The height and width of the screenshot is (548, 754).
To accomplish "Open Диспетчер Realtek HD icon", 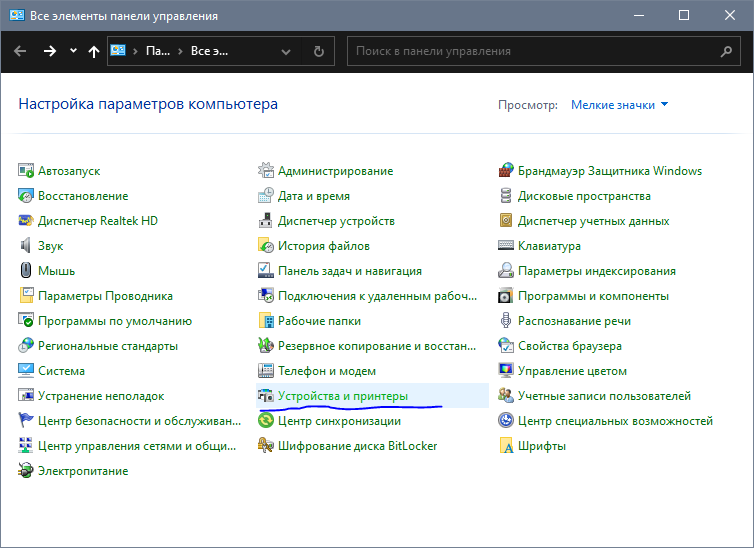I will coord(25,221).
